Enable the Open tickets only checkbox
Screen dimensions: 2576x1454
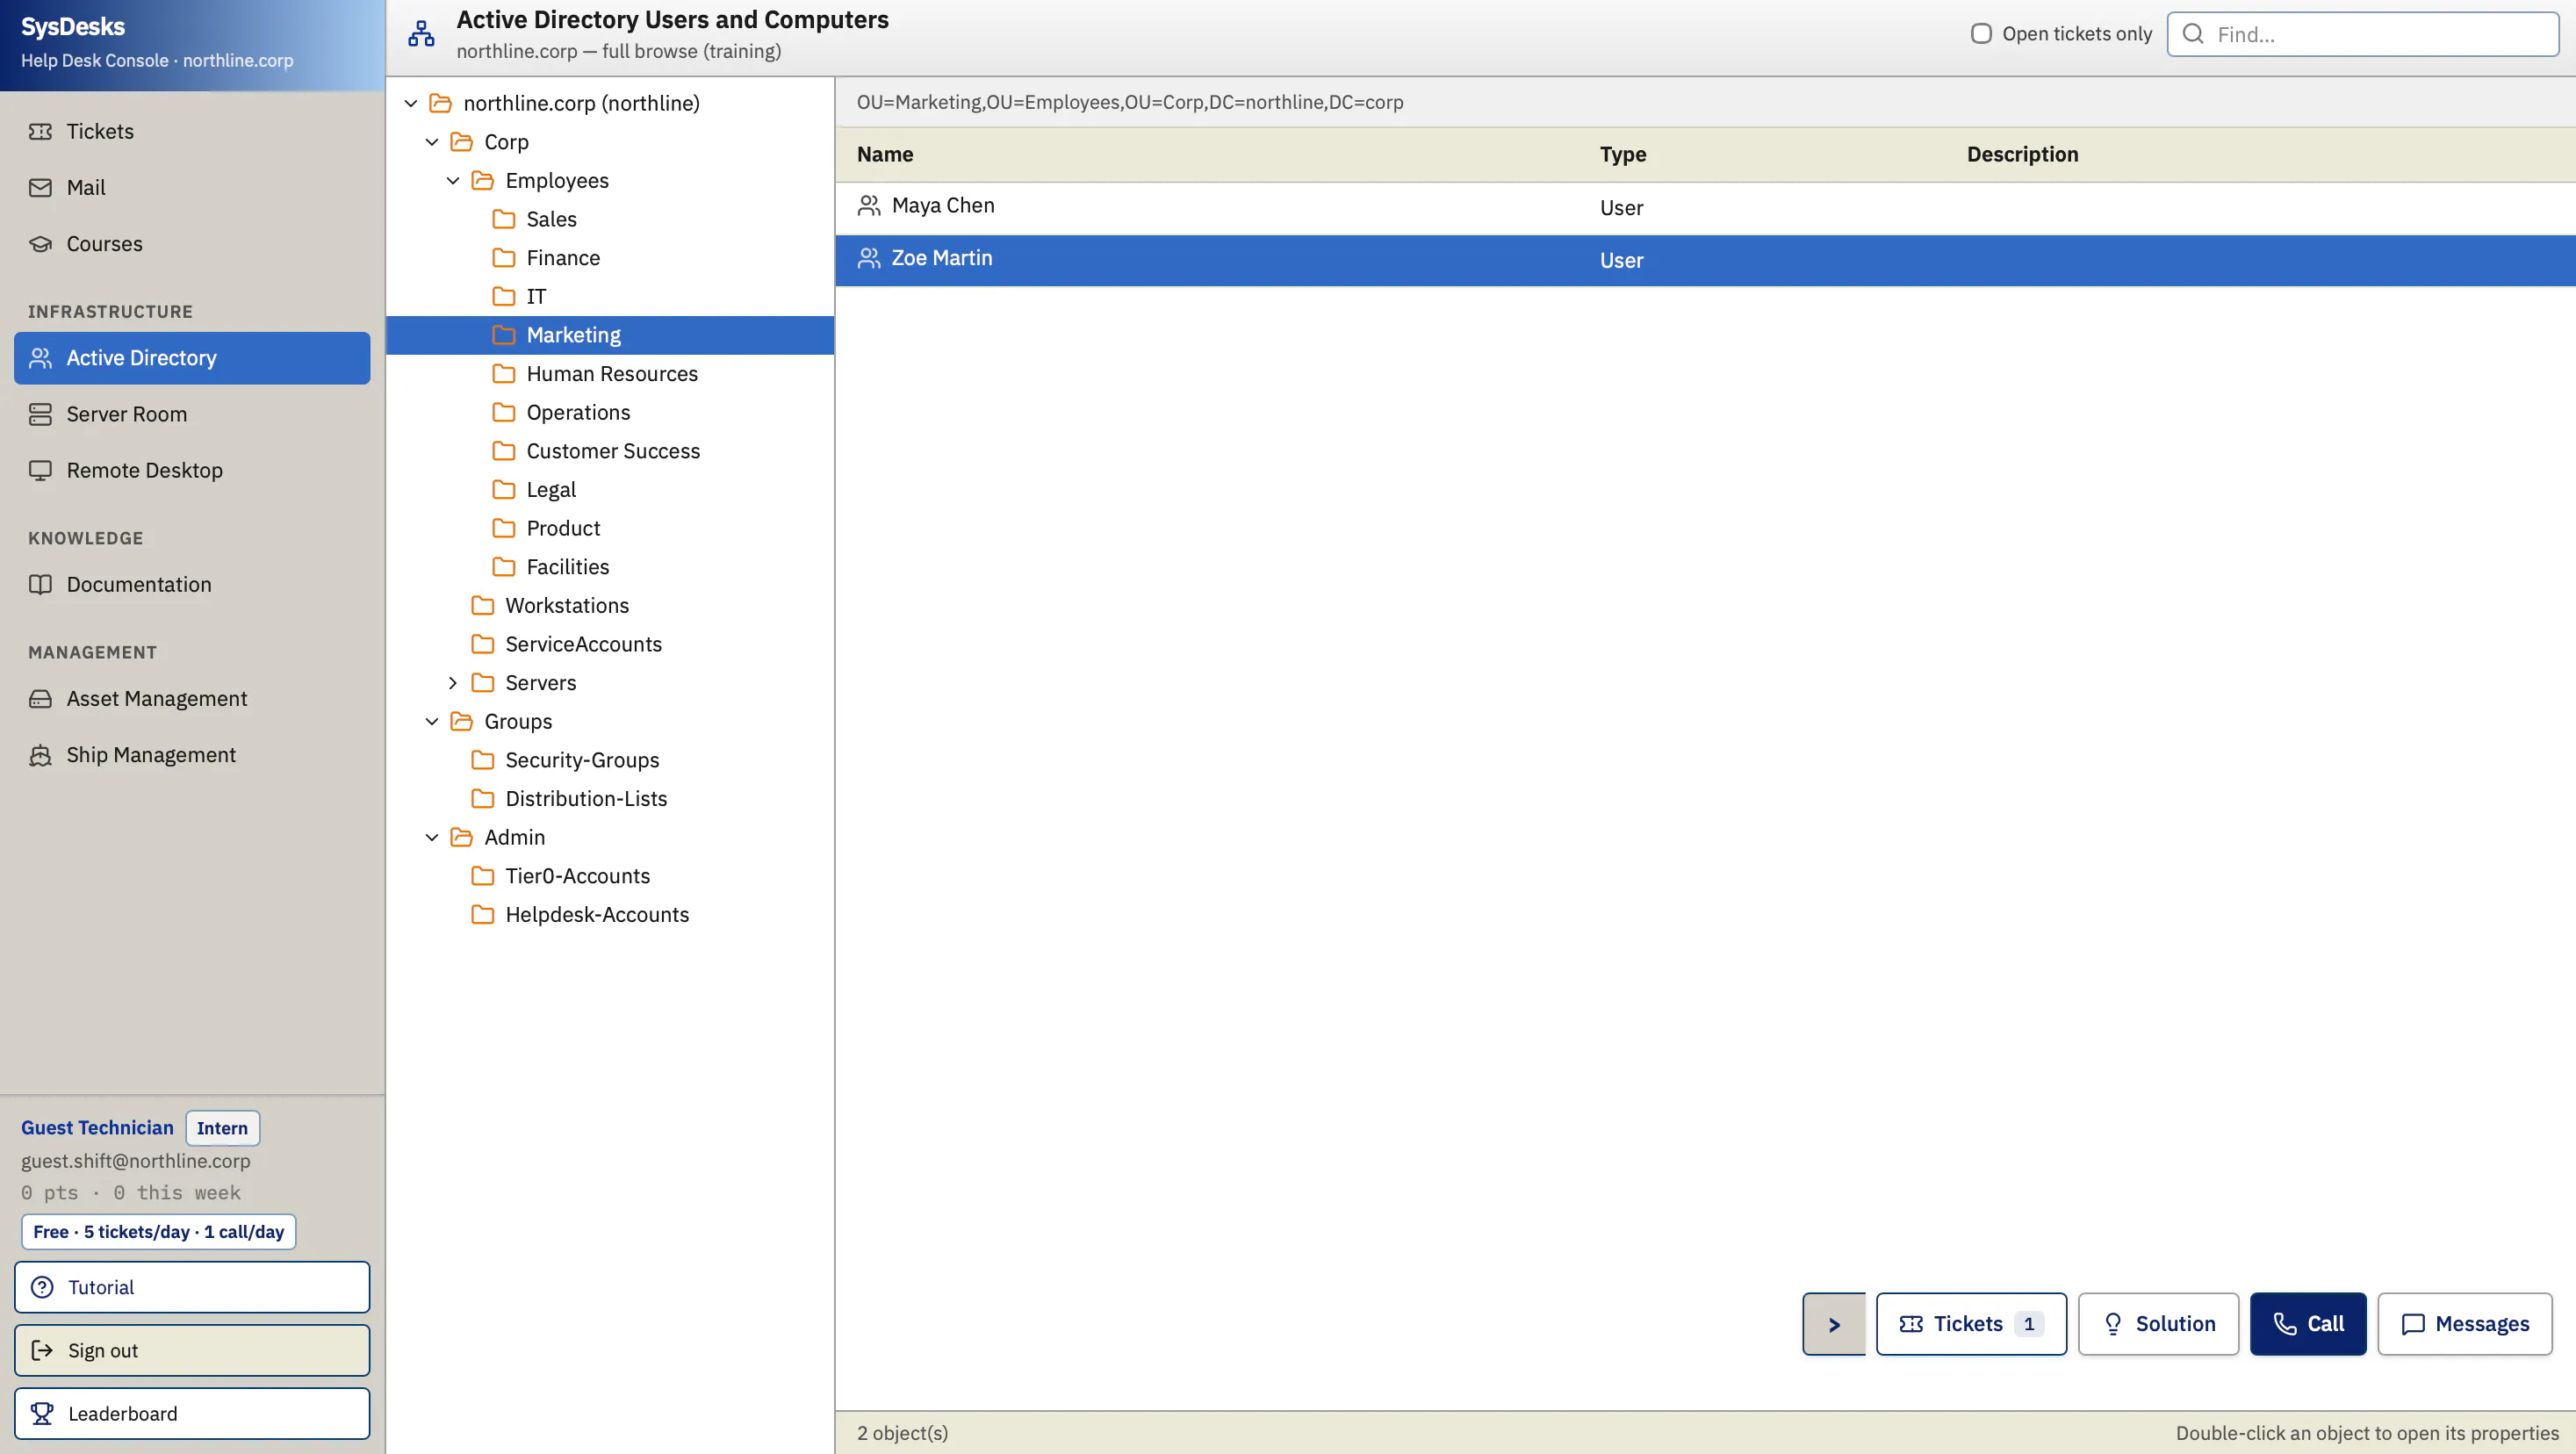pyautogui.click(x=1981, y=33)
